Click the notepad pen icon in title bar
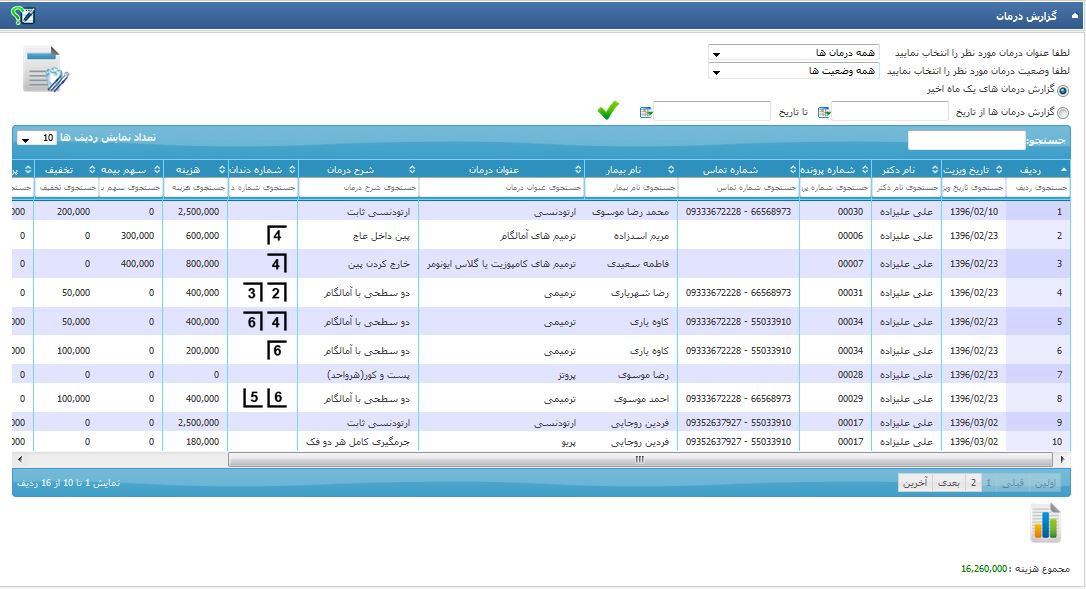The width and height of the screenshot is (1086, 589). pos(29,15)
